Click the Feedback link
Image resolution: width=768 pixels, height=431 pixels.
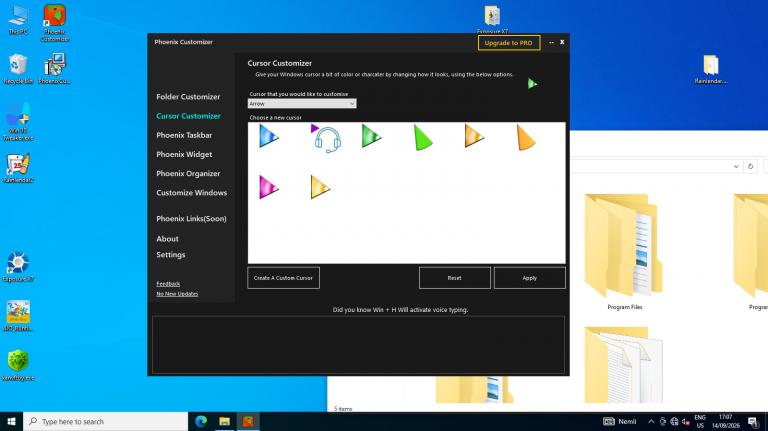[168, 284]
